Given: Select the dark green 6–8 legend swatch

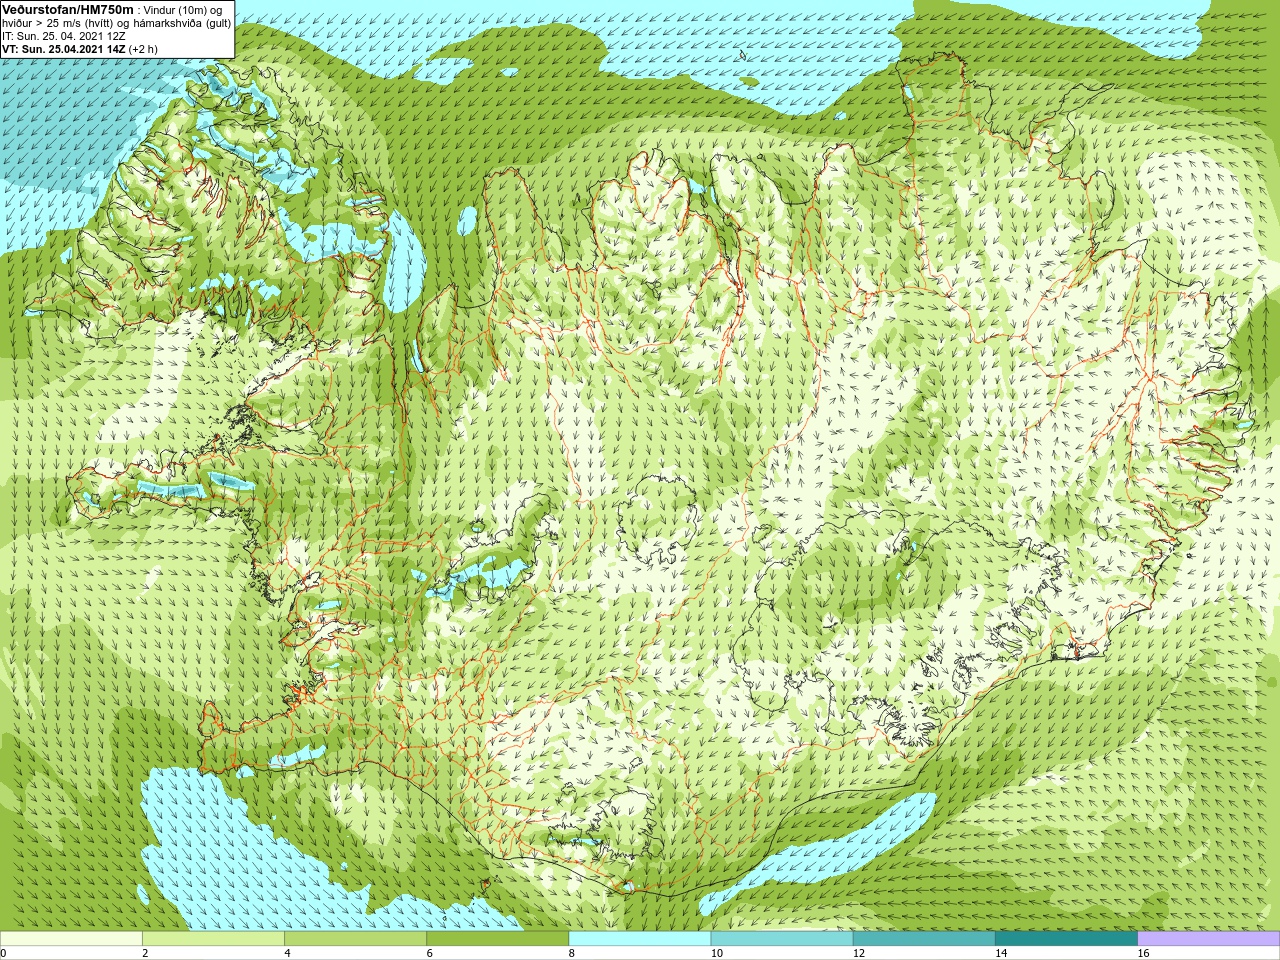Looking at the screenshot, I should 498,939.
